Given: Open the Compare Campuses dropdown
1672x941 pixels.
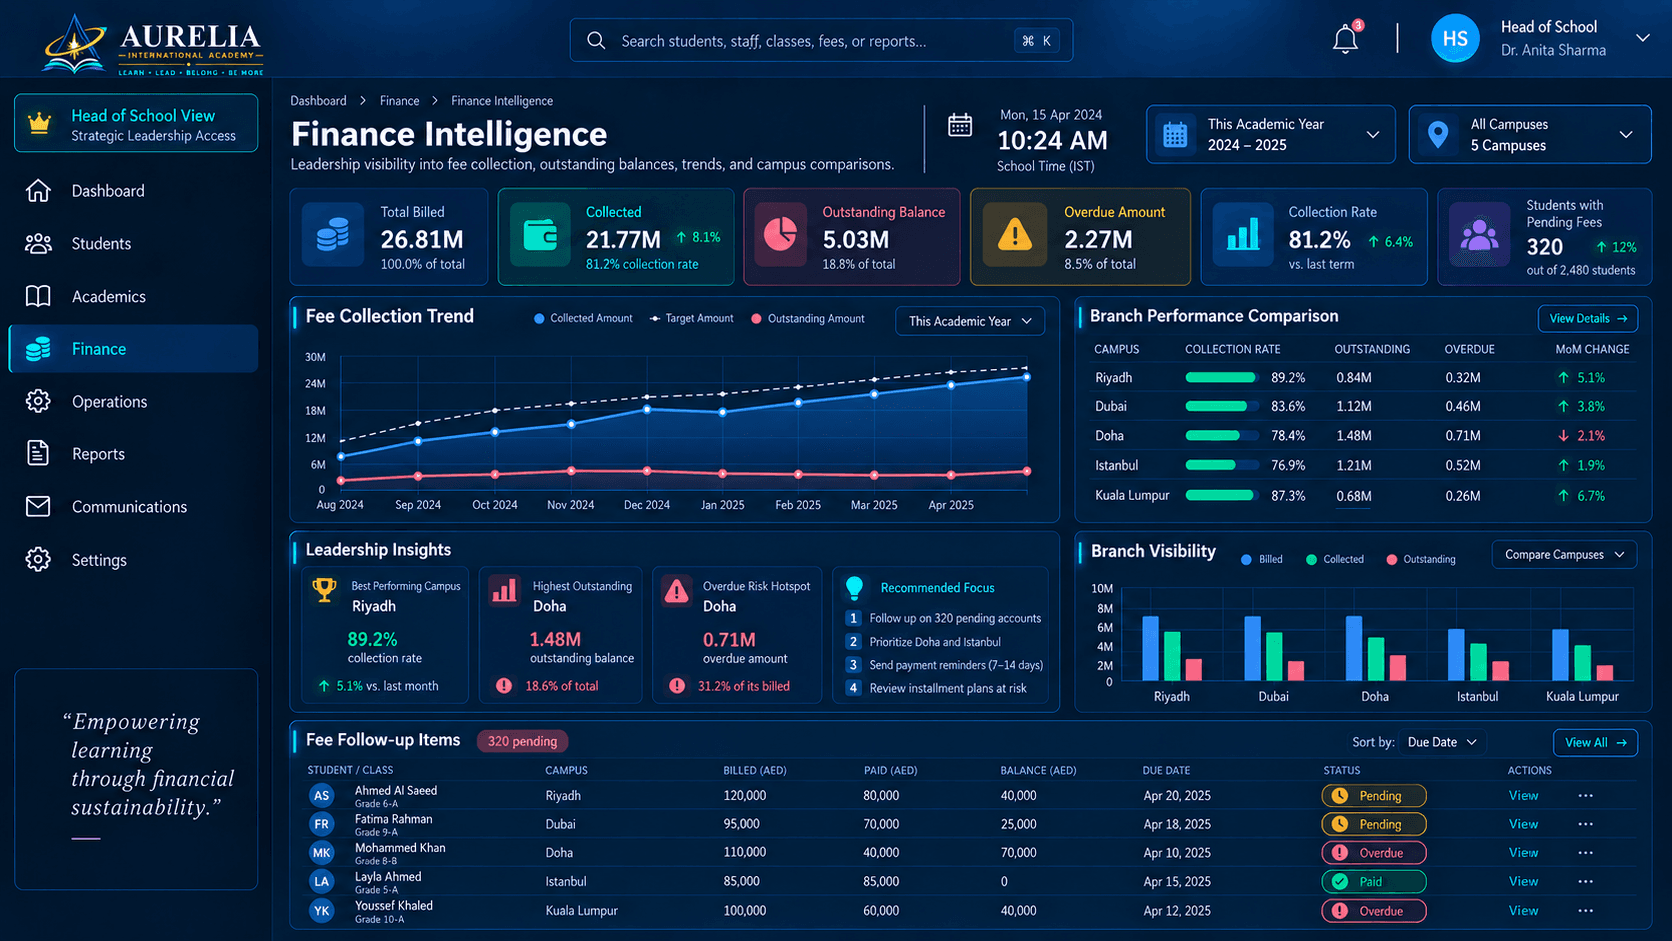Looking at the screenshot, I should [1565, 554].
